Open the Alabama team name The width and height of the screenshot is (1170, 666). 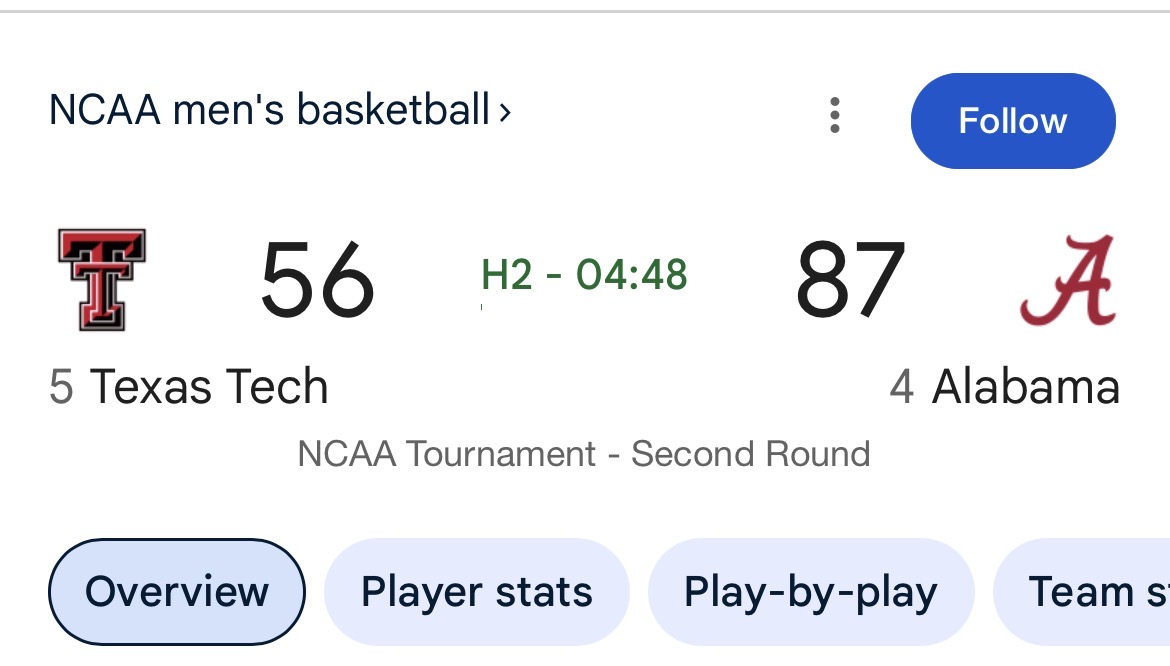tap(1026, 386)
